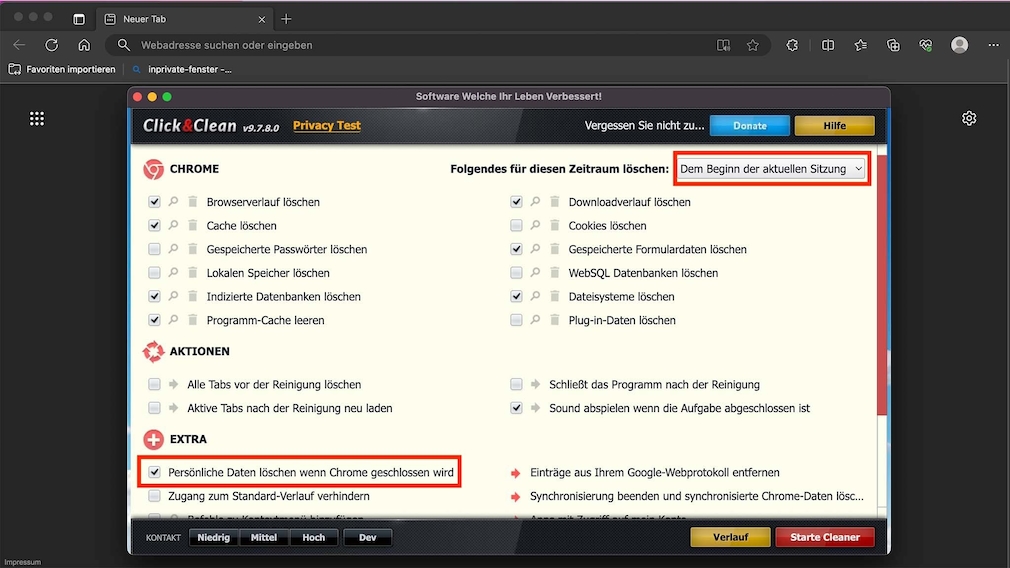This screenshot has height=568, width=1010.
Task: Open the browser three-dot settings menu
Action: pos(993,45)
